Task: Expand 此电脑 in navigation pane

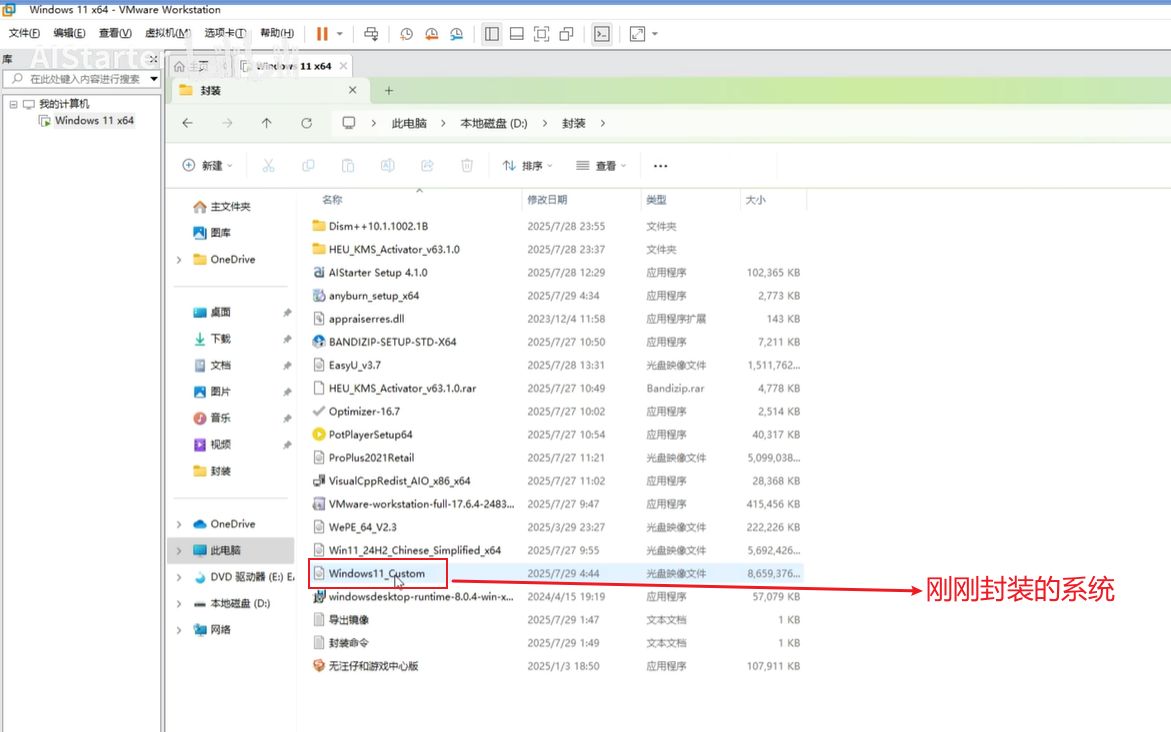Action: coord(179,551)
